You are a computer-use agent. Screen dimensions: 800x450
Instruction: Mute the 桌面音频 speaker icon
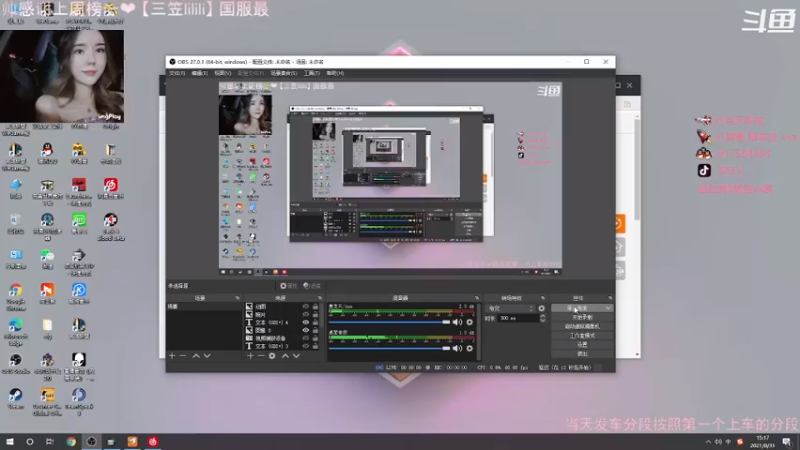[457, 348]
